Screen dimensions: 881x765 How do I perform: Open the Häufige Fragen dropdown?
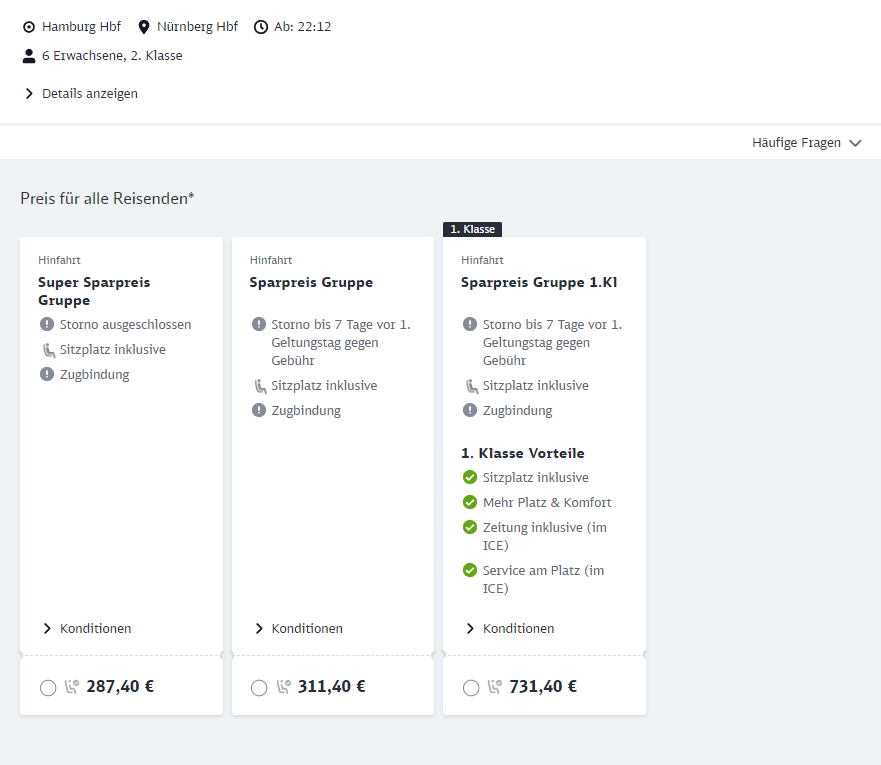[807, 143]
